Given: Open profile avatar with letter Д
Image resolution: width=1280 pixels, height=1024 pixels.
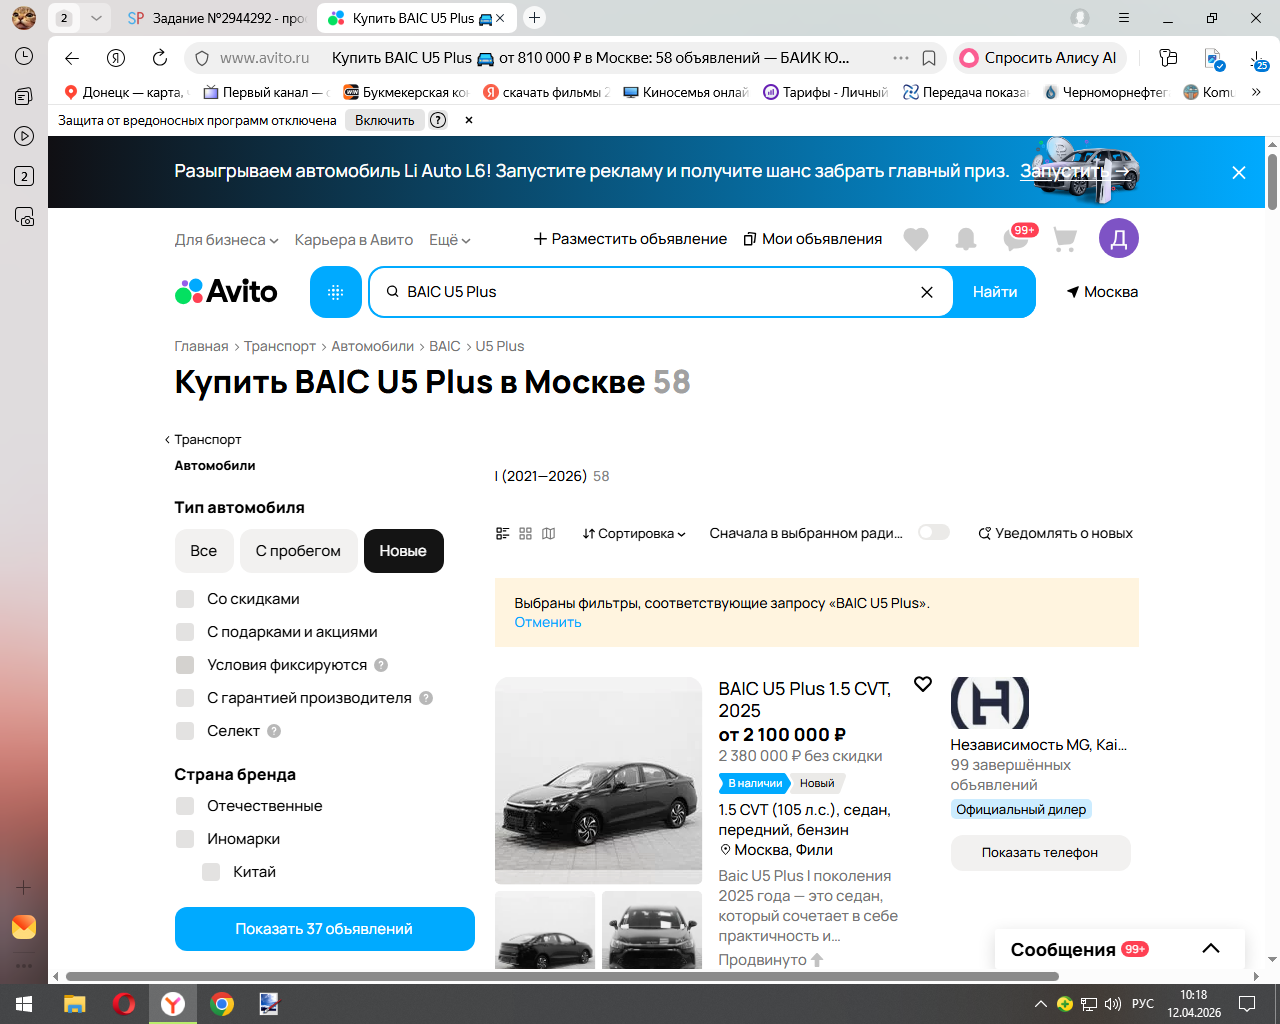Looking at the screenshot, I should (1119, 238).
